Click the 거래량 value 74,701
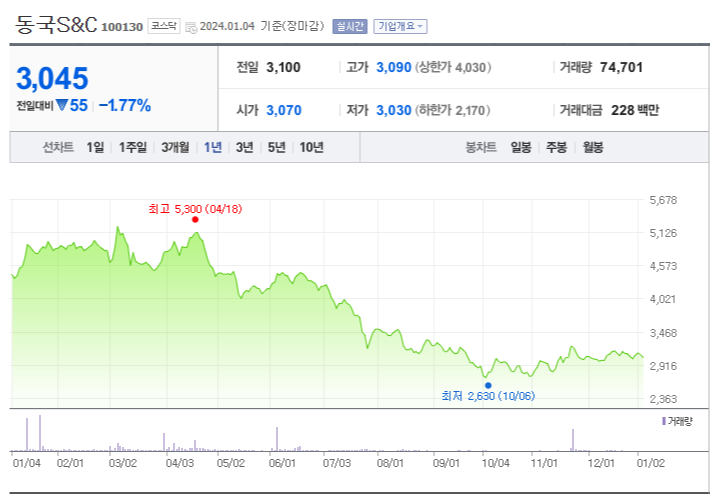Viewport: 710px width, 494px height. coord(621,67)
